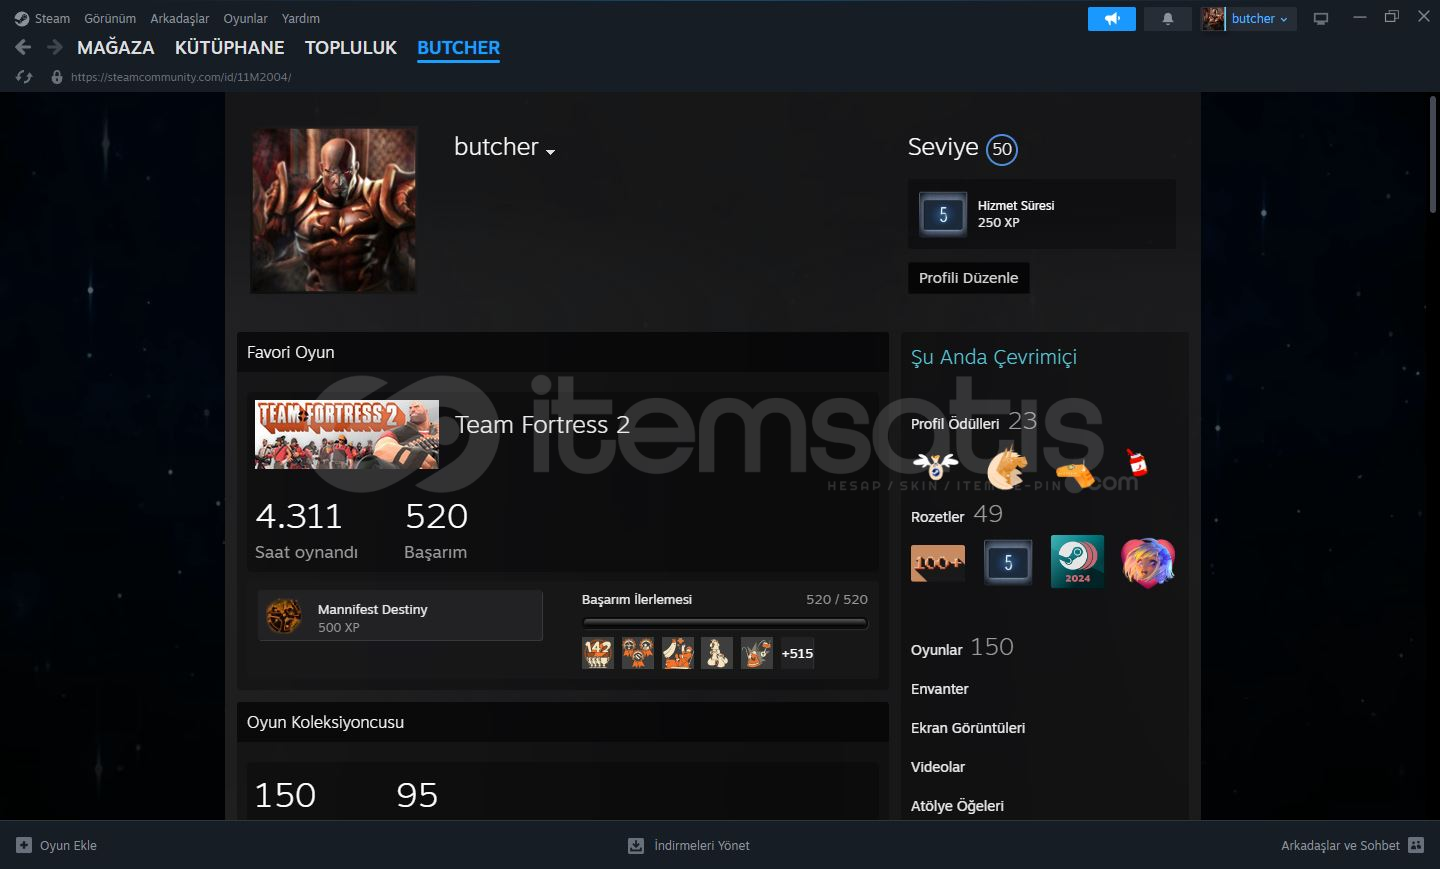Screen dimensions: 1440x869
Task: Open the Videolar link
Action: coord(938,767)
